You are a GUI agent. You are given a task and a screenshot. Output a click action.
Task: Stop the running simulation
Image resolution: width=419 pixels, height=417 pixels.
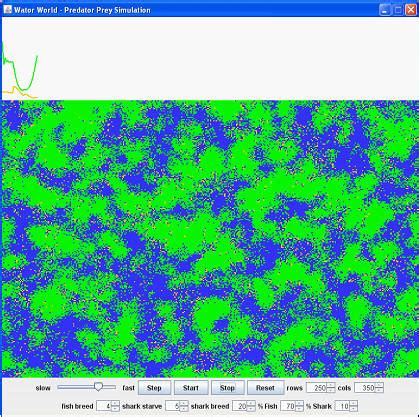228,388
